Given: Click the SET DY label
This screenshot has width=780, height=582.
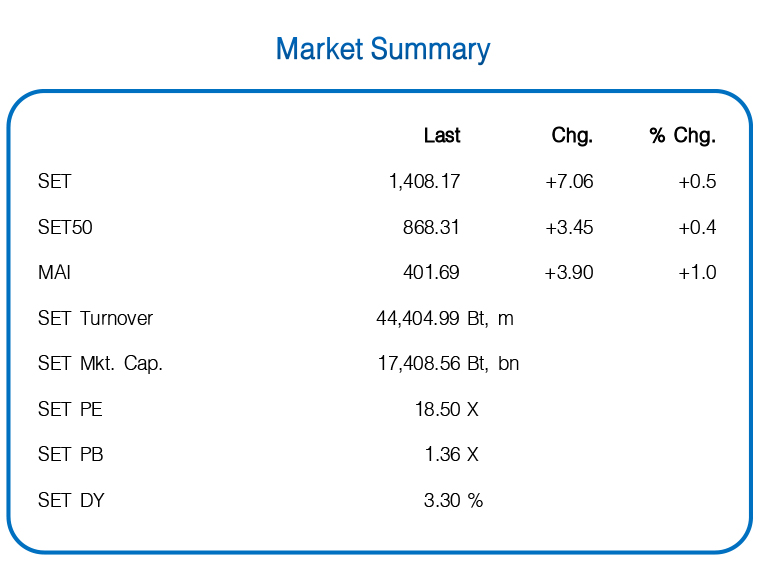Looking at the screenshot, I should point(71,500).
